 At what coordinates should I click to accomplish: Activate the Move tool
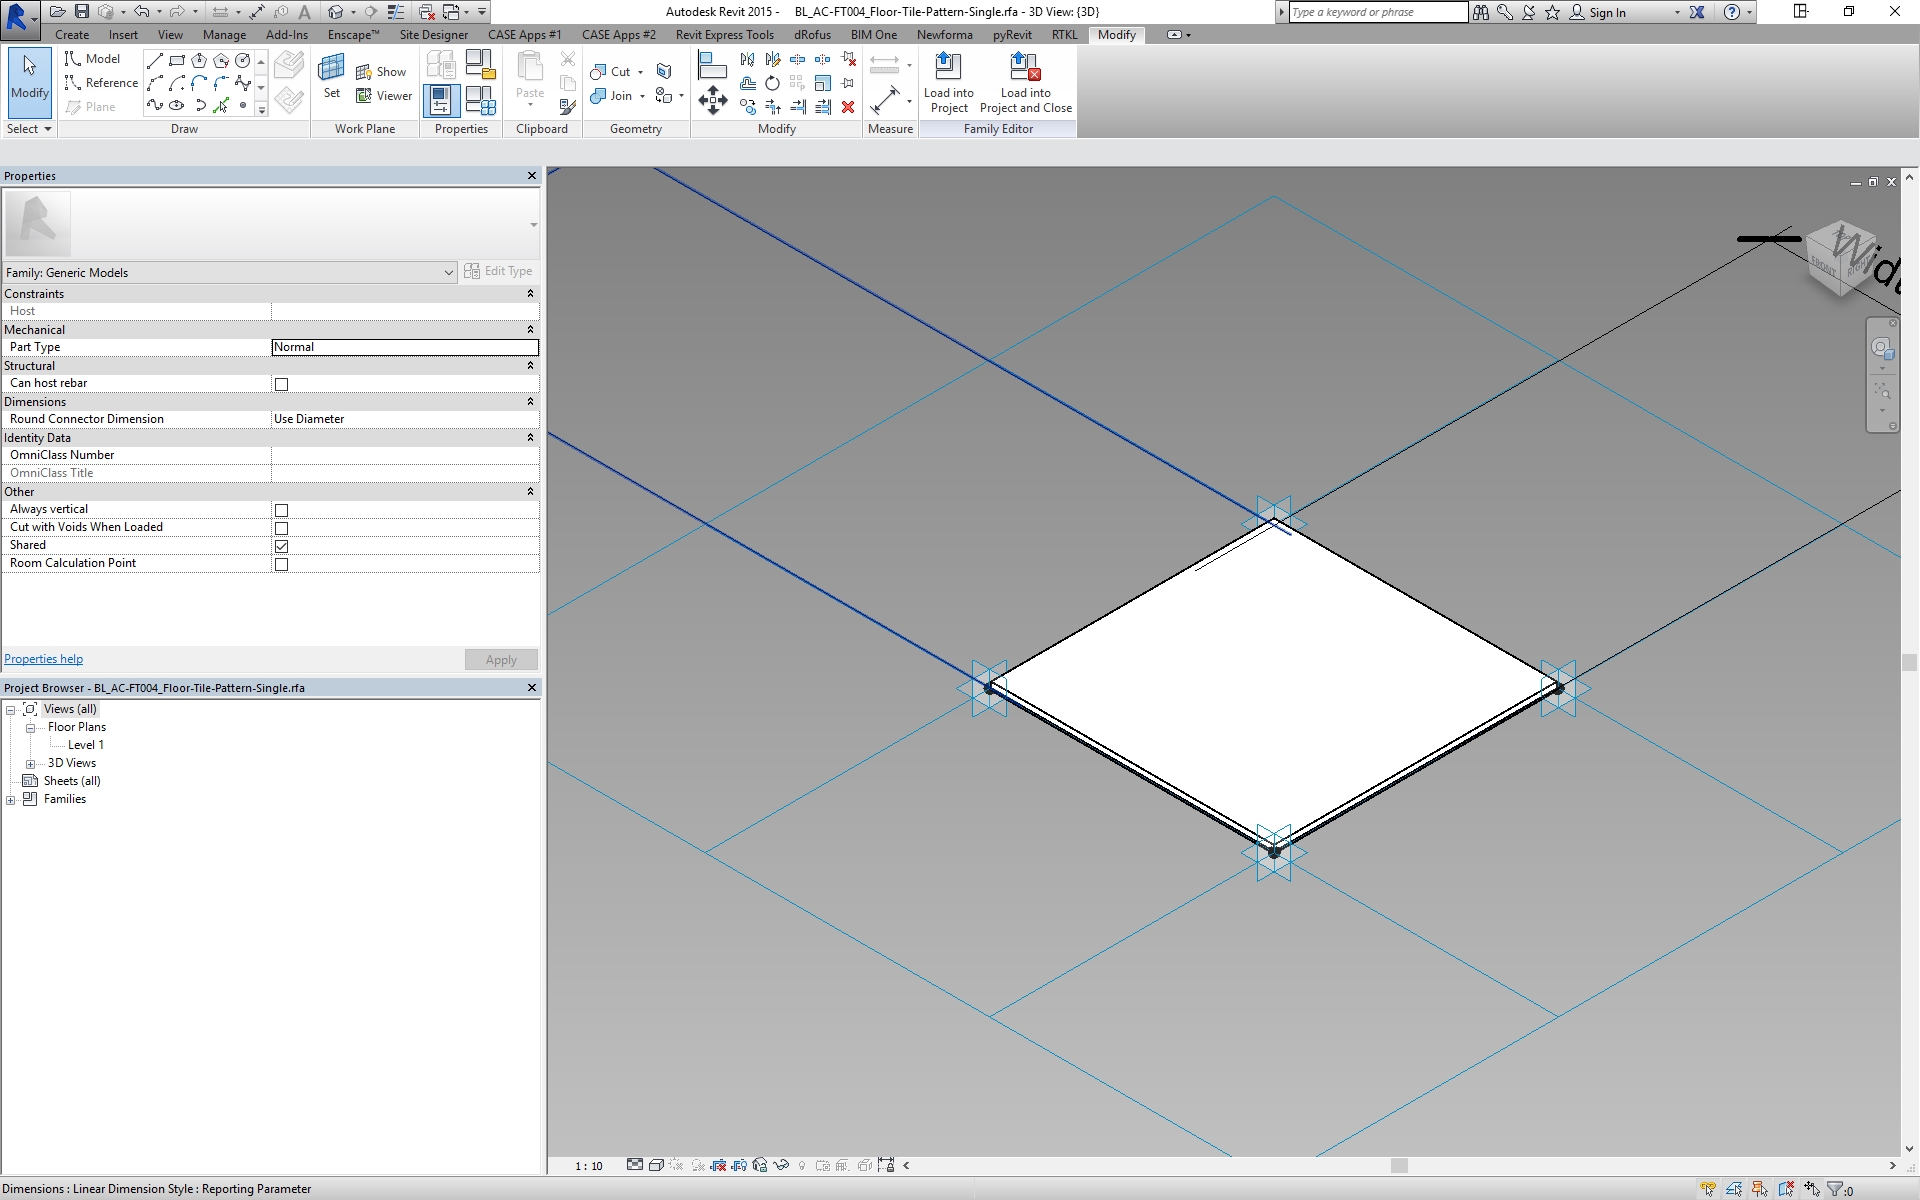[714, 100]
